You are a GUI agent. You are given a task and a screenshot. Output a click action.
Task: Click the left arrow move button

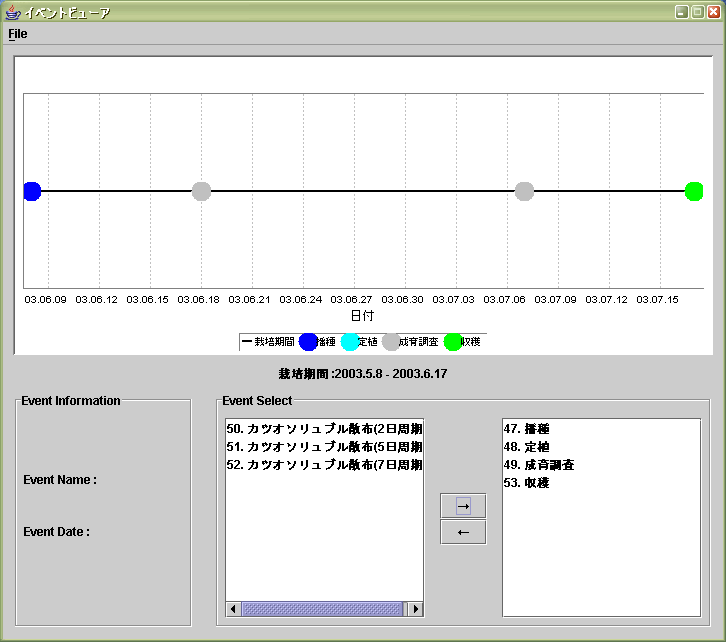463,532
